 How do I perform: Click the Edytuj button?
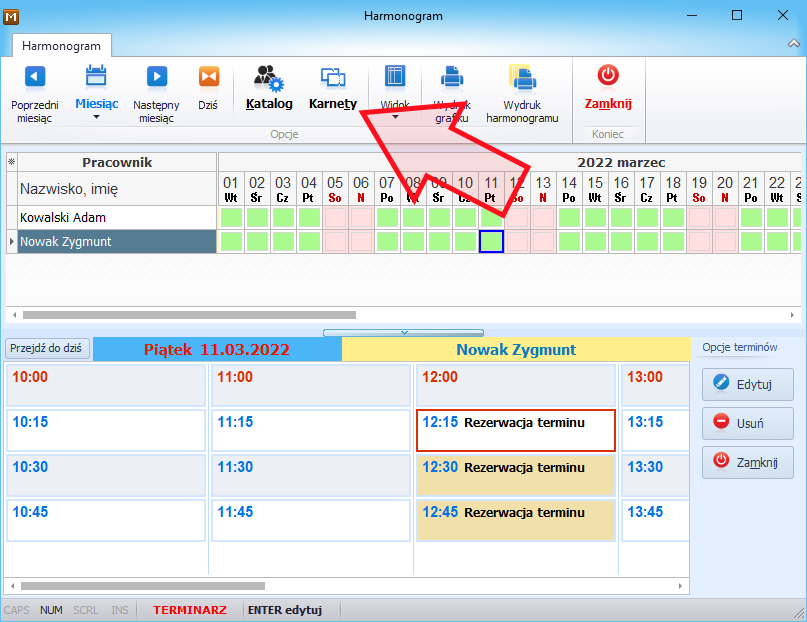pos(747,384)
